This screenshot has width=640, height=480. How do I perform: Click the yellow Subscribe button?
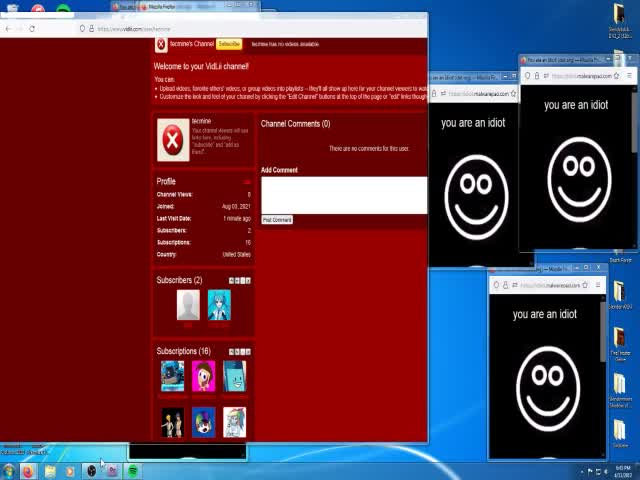229,44
